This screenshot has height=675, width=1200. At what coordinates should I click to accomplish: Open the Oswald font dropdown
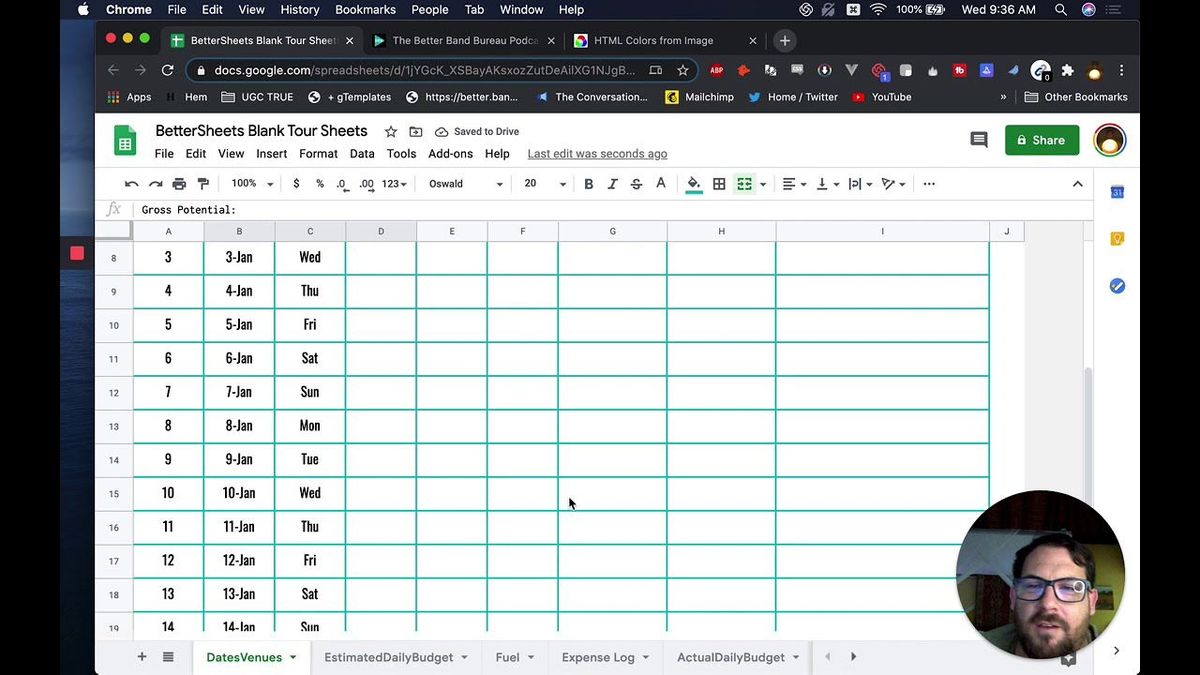click(465, 184)
